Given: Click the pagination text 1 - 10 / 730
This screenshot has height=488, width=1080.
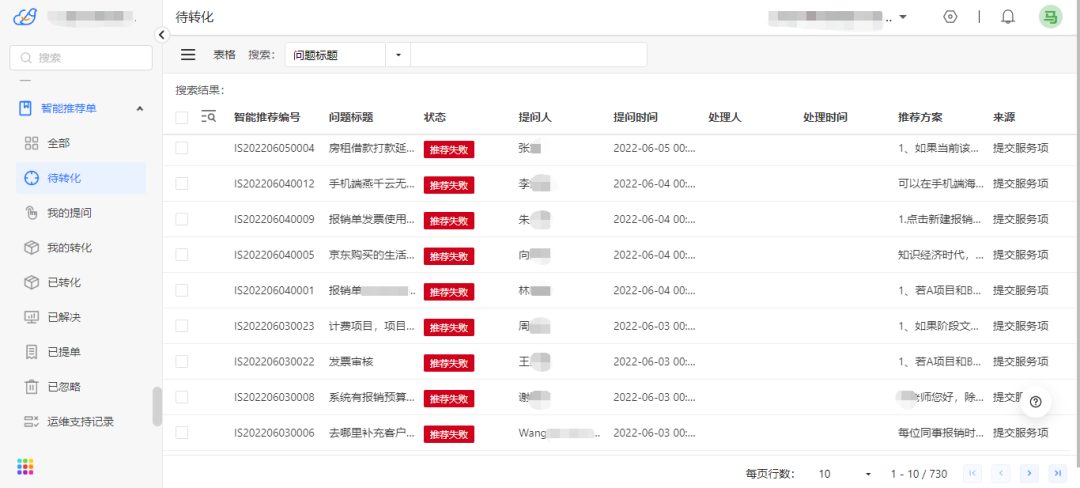Looking at the screenshot, I should point(919,474).
